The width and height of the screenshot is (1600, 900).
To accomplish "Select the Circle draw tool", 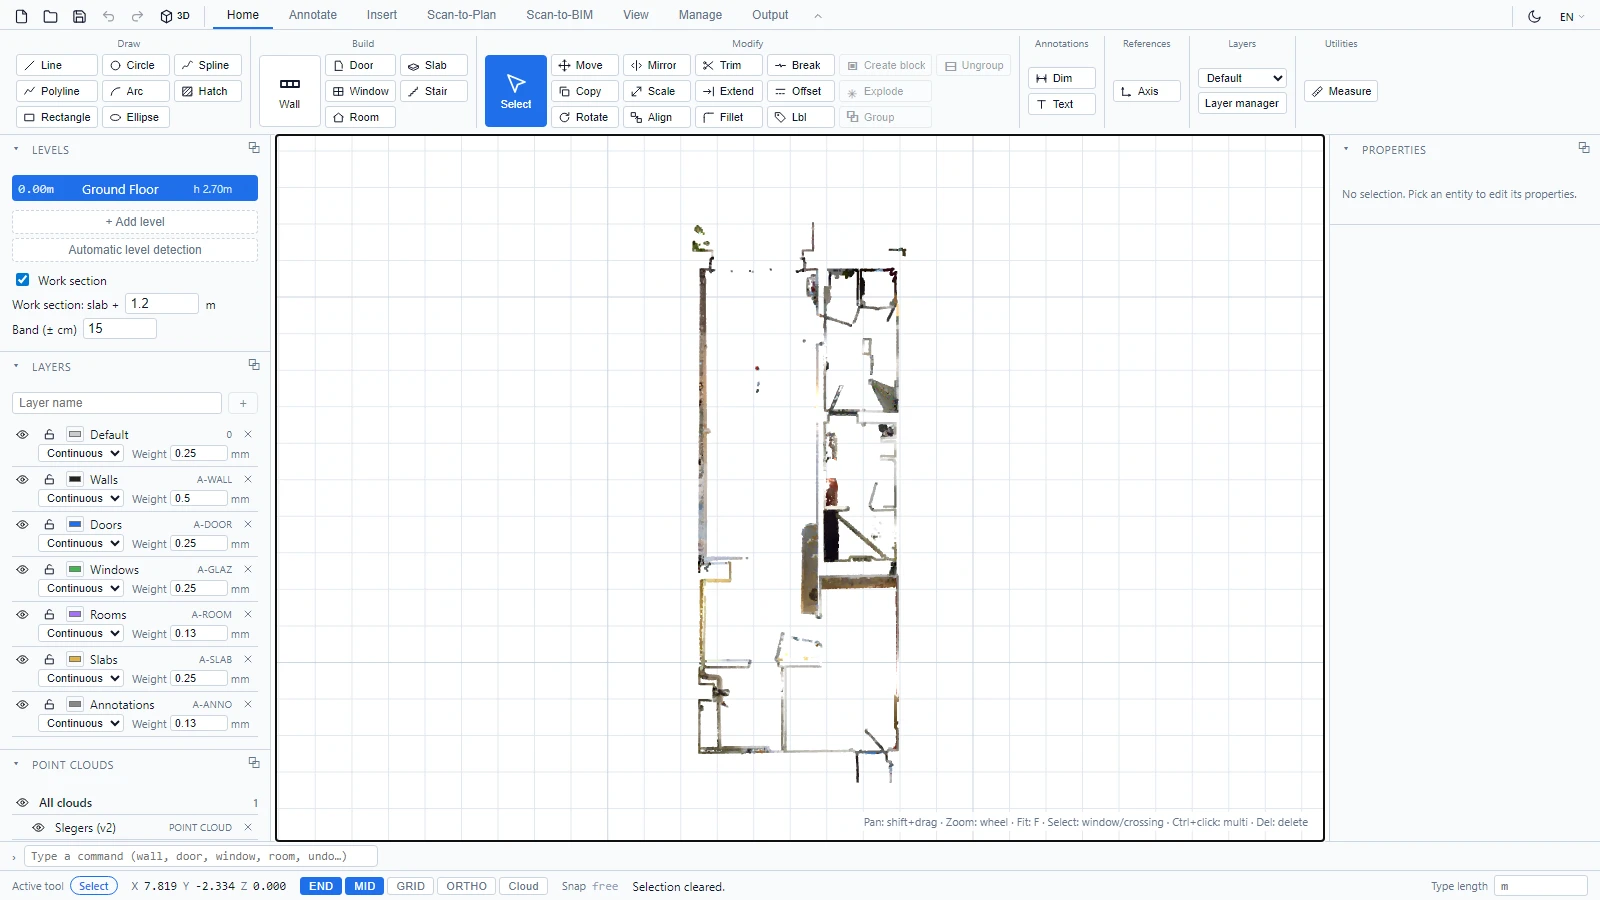I will [x=135, y=65].
